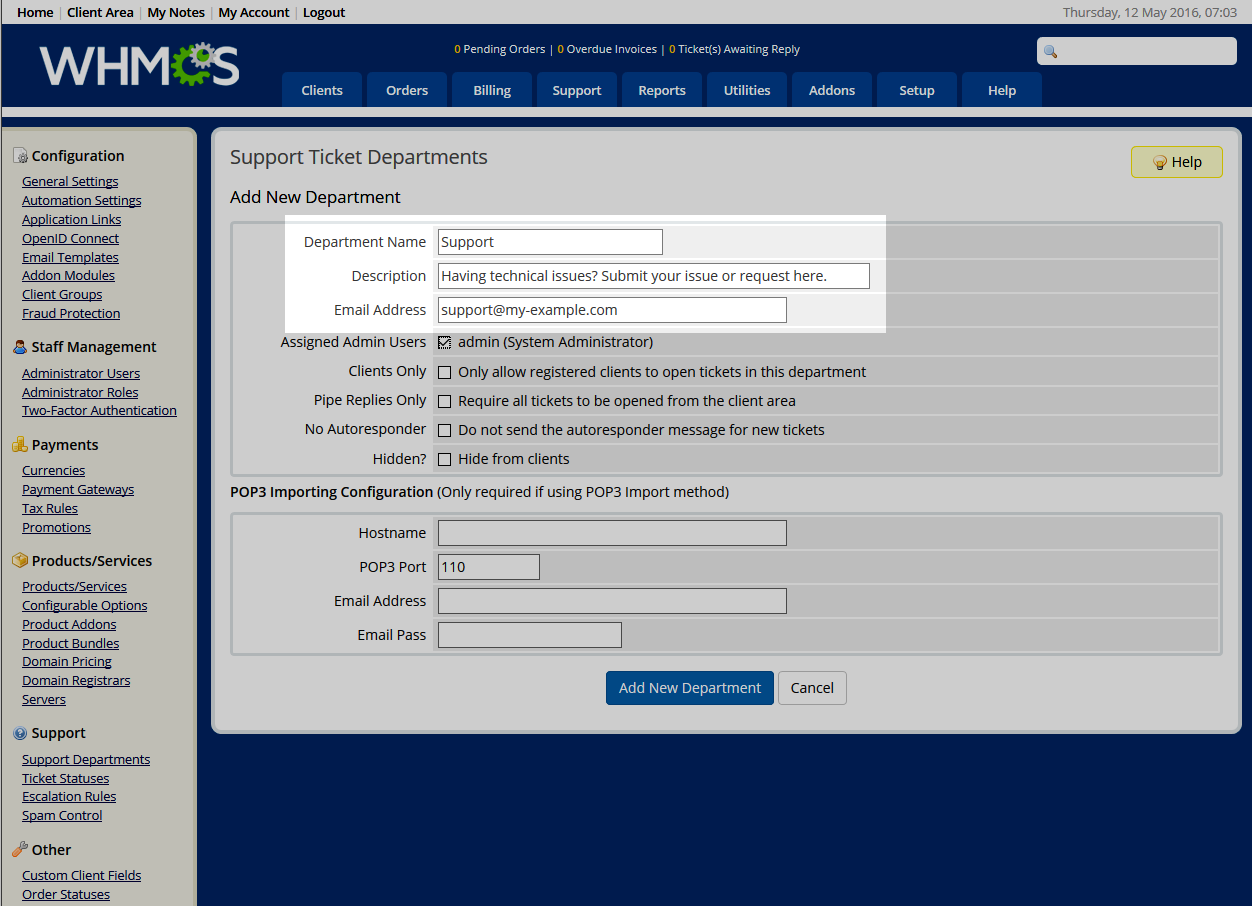Open the Setup menu tab

tap(917, 90)
